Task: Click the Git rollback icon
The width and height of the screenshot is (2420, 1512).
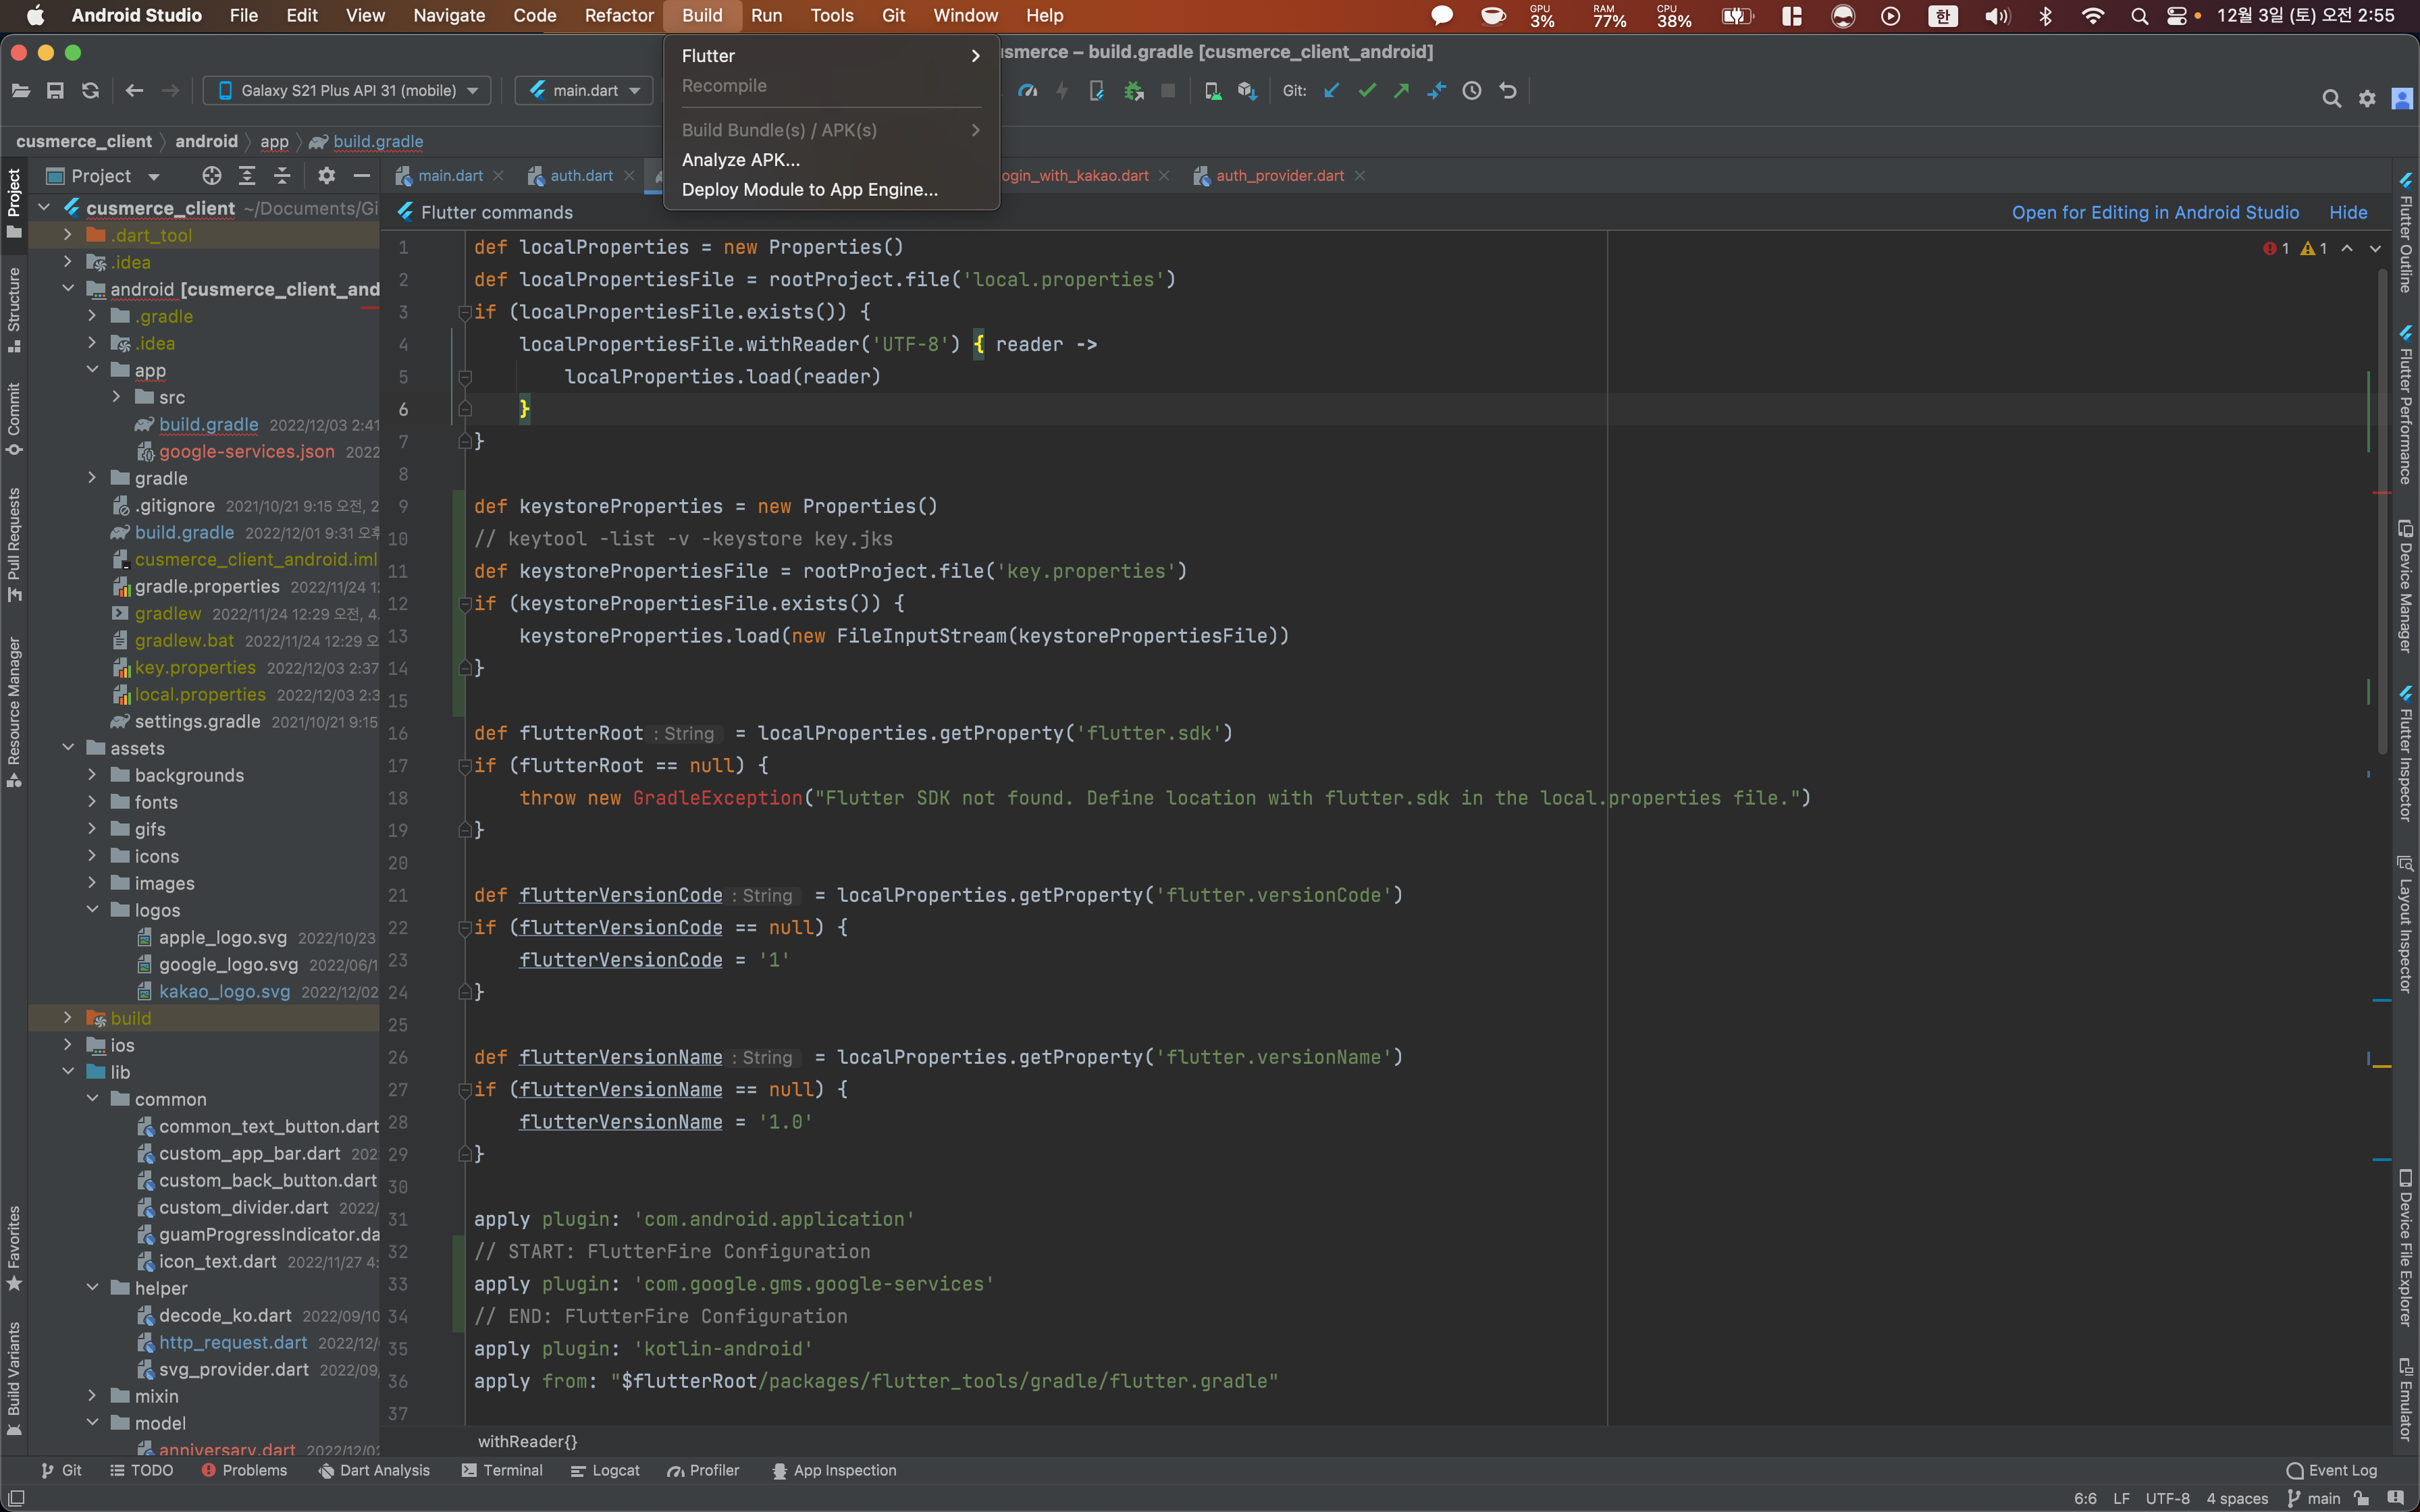Action: pos(1508,91)
